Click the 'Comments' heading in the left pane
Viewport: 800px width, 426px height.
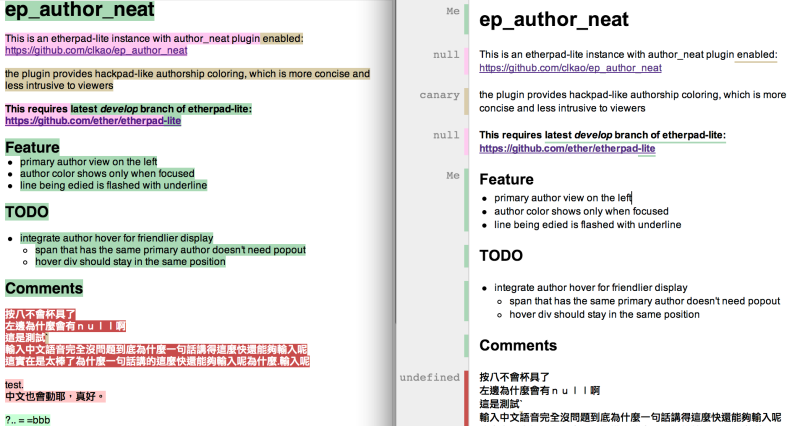44,289
